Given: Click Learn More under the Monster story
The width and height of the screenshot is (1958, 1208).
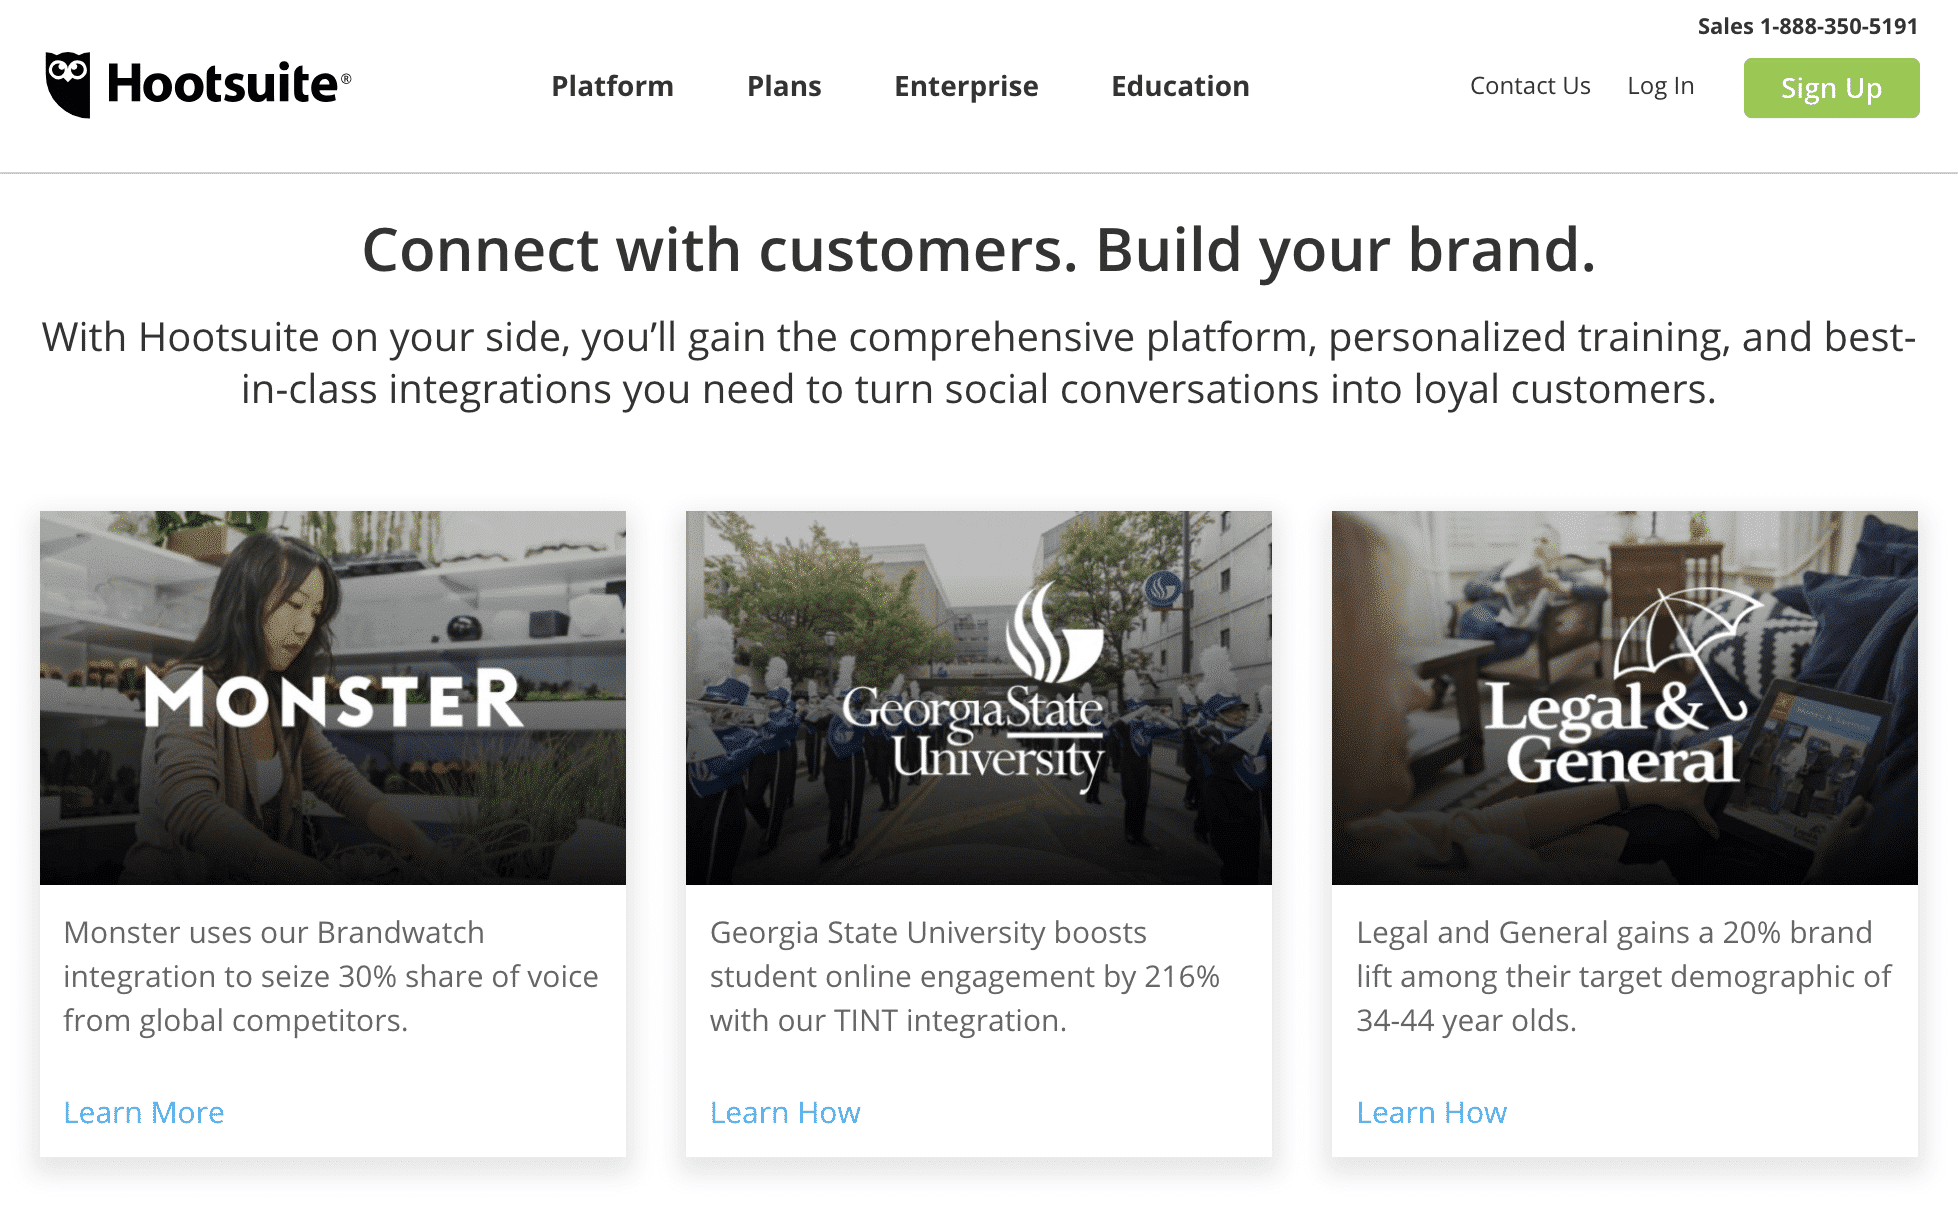Looking at the screenshot, I should [144, 1112].
